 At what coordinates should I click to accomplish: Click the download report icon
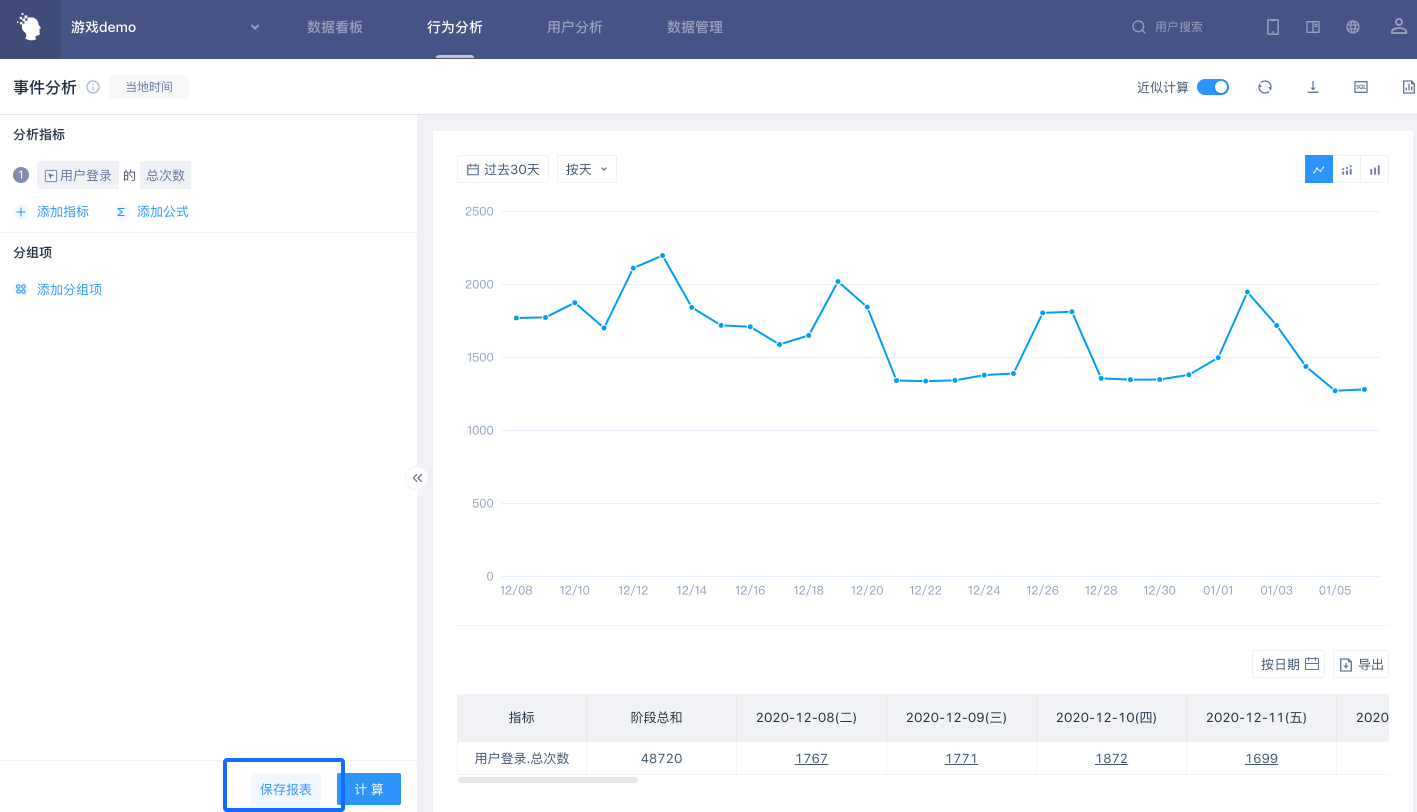click(1313, 87)
